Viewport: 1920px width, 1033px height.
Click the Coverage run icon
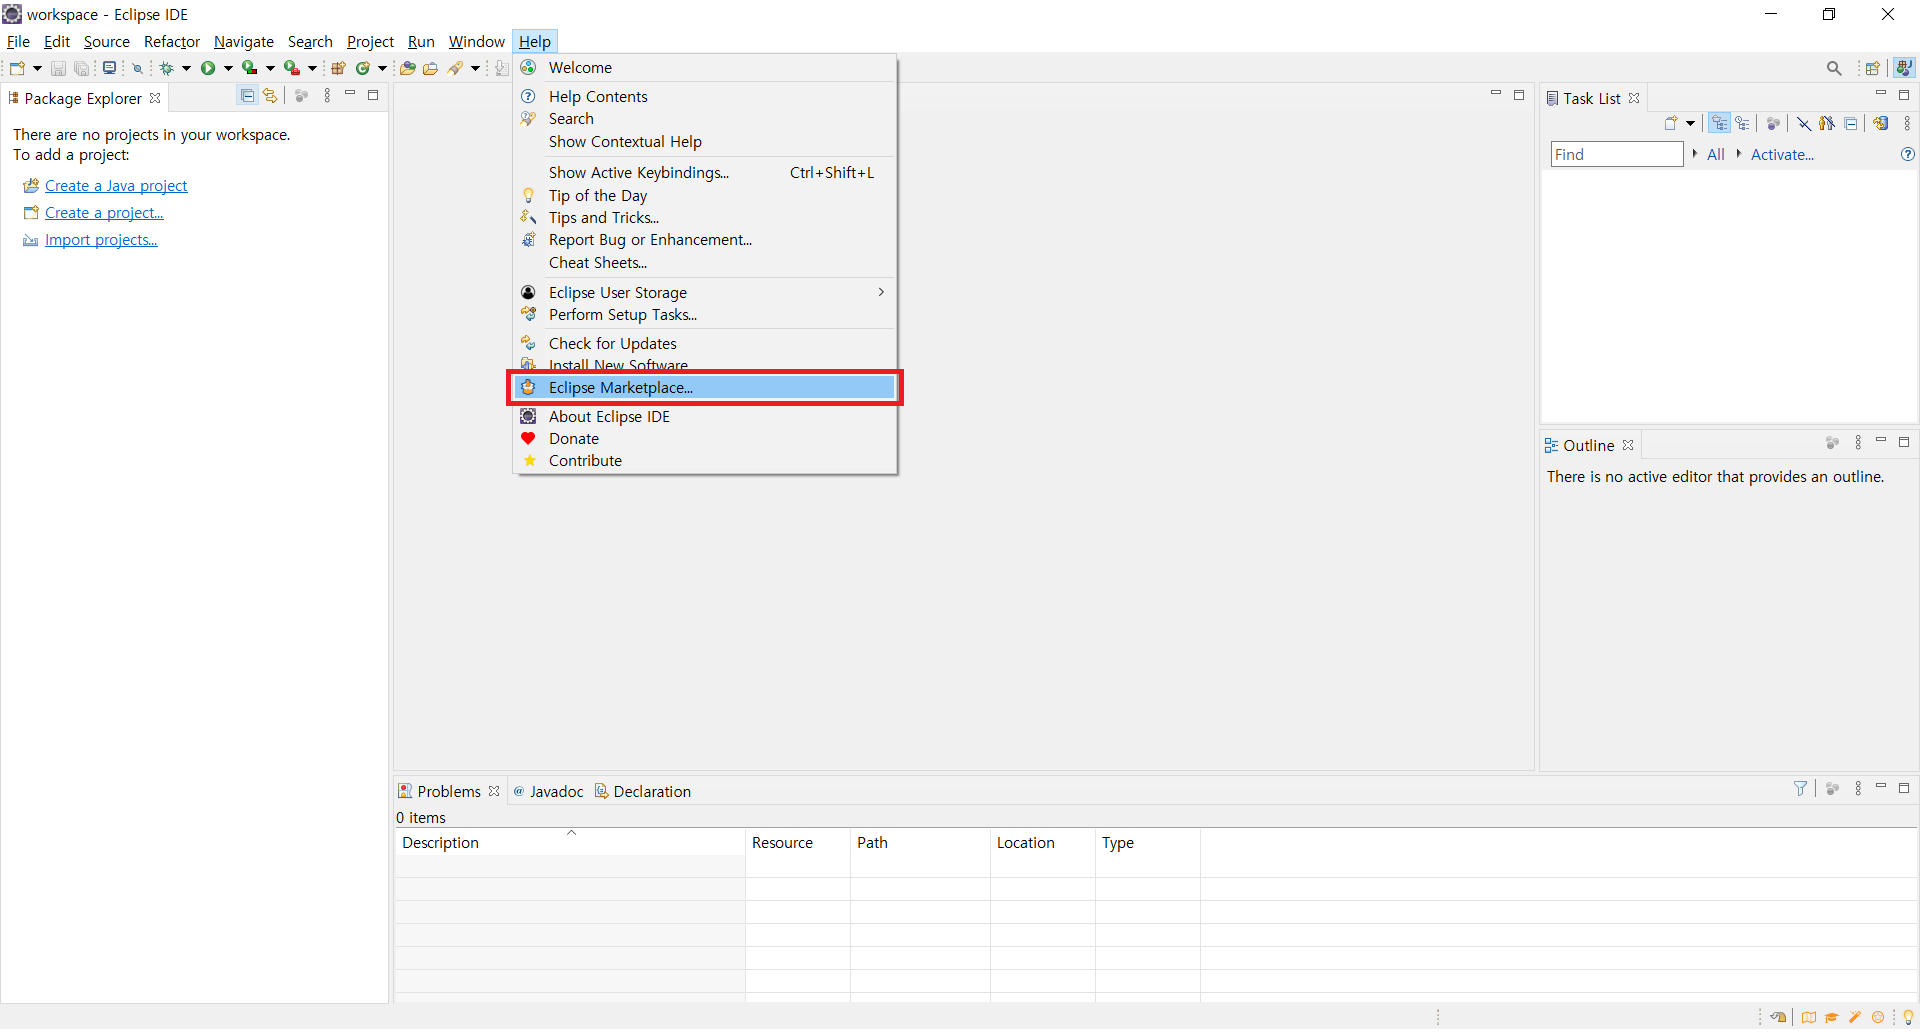tap(250, 68)
